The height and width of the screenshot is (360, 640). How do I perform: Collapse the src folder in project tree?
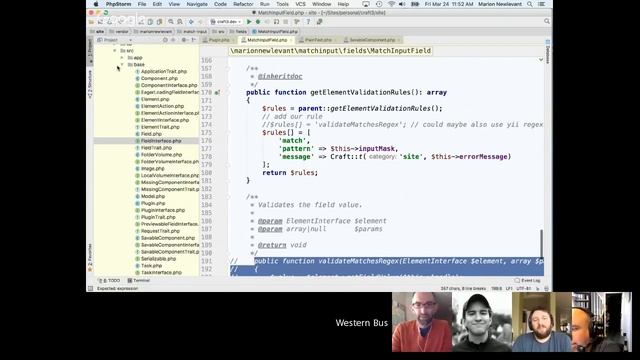click(115, 51)
